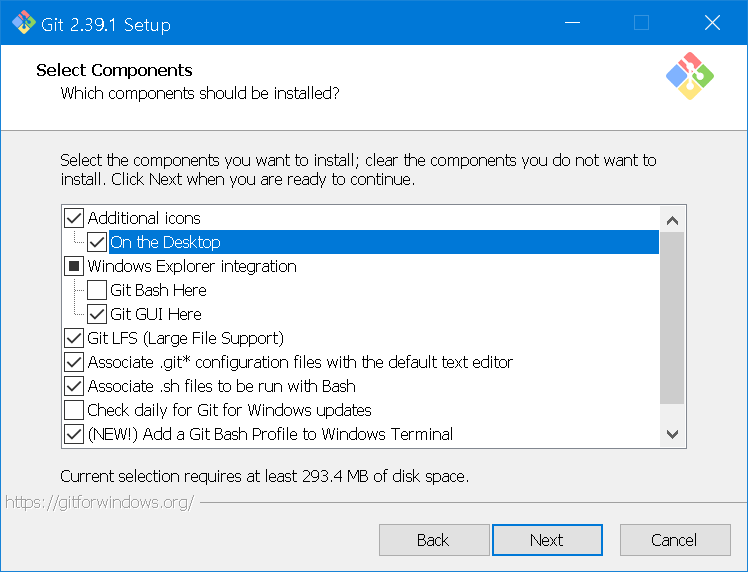Screen dimensions: 748x572
Task: Click Next to continue setup
Action: tap(547, 540)
